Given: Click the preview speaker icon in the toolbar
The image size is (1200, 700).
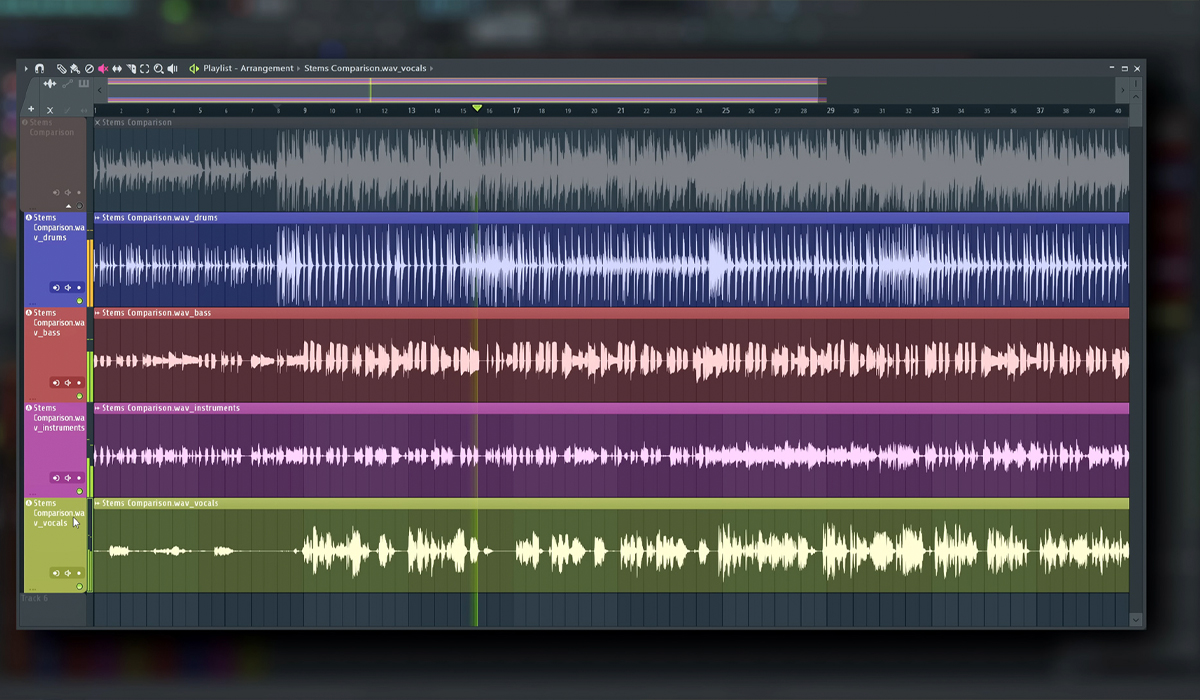Looking at the screenshot, I should pyautogui.click(x=172, y=69).
